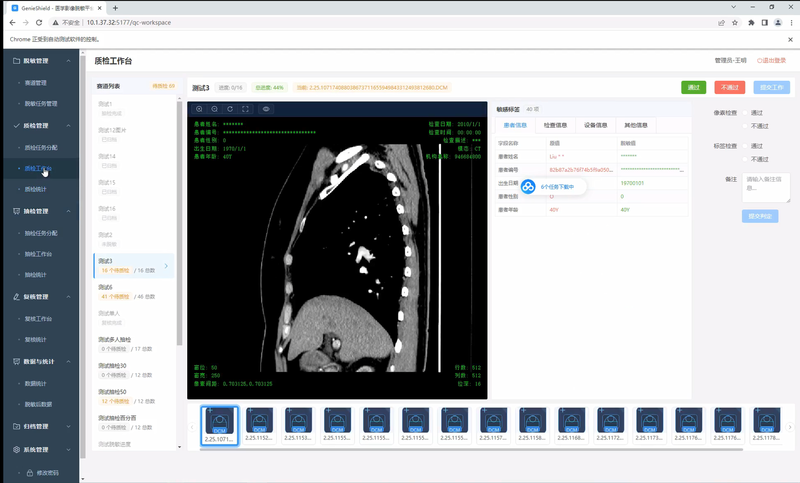Screen dimensions: 800x483
Task: Click the icon beside 抽检管理
Action: 16,211
